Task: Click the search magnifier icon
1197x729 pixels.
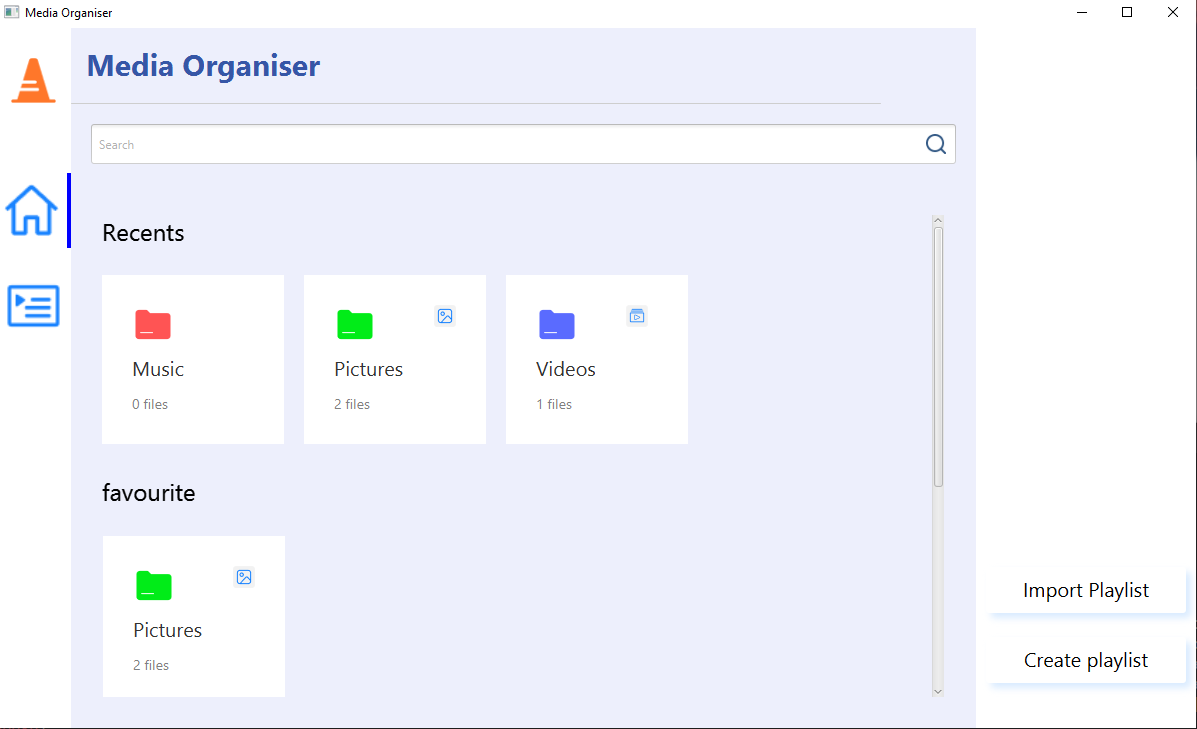Action: click(x=936, y=144)
